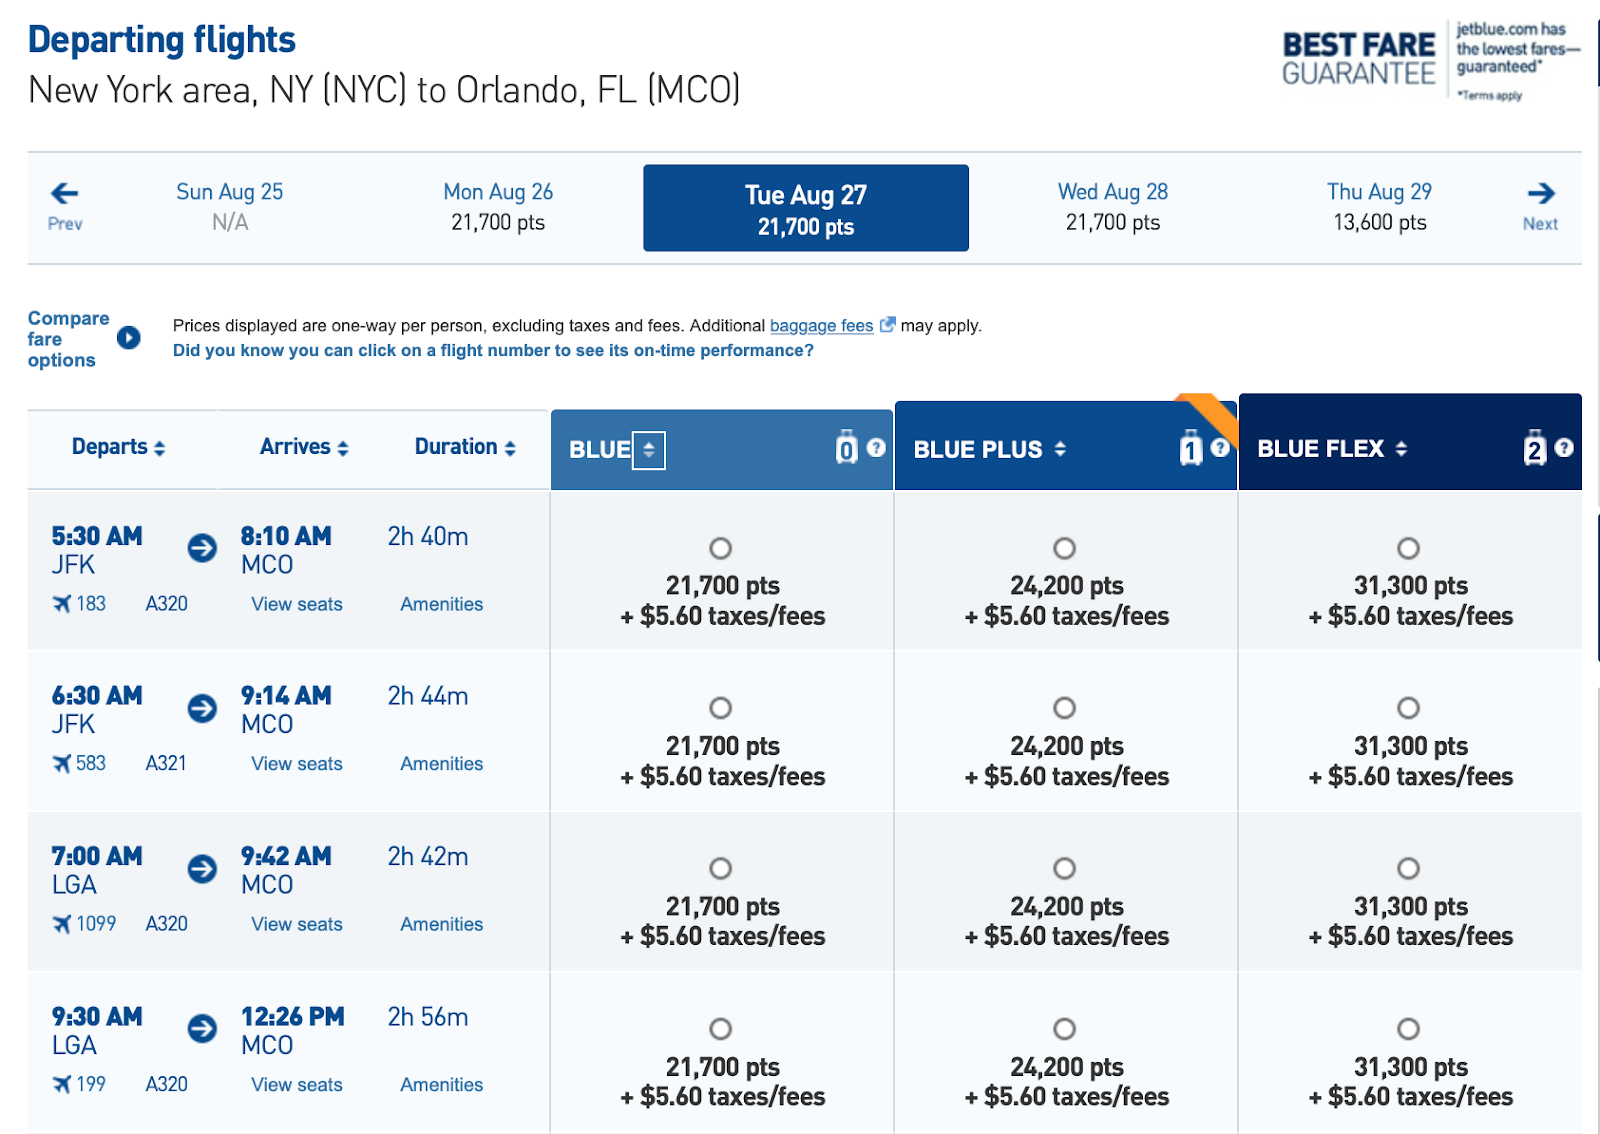View seats for the 9:30 AM flight
This screenshot has width=1600, height=1134.
(297, 1085)
